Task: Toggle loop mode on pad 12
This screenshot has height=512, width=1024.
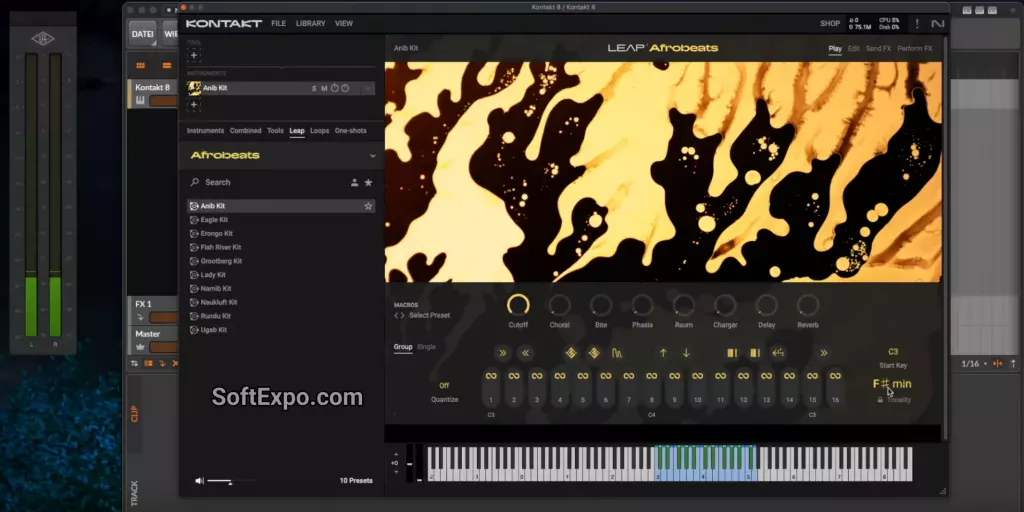Action: (x=743, y=376)
